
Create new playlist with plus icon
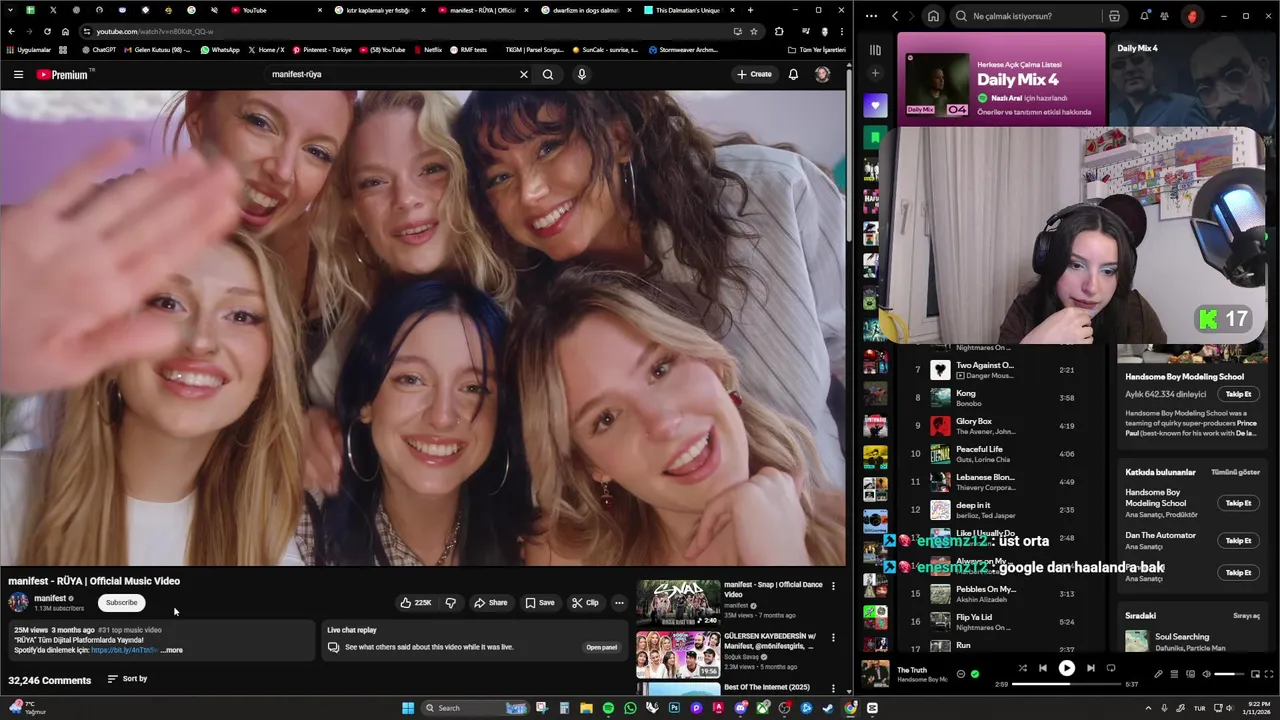click(875, 73)
